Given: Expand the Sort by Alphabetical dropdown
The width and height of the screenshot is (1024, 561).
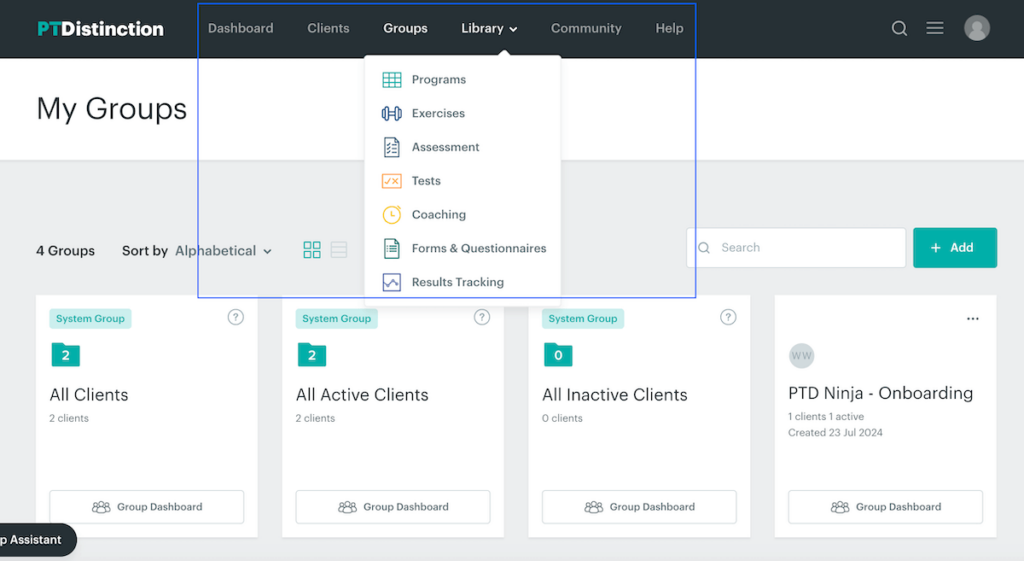Looking at the screenshot, I should coord(224,251).
